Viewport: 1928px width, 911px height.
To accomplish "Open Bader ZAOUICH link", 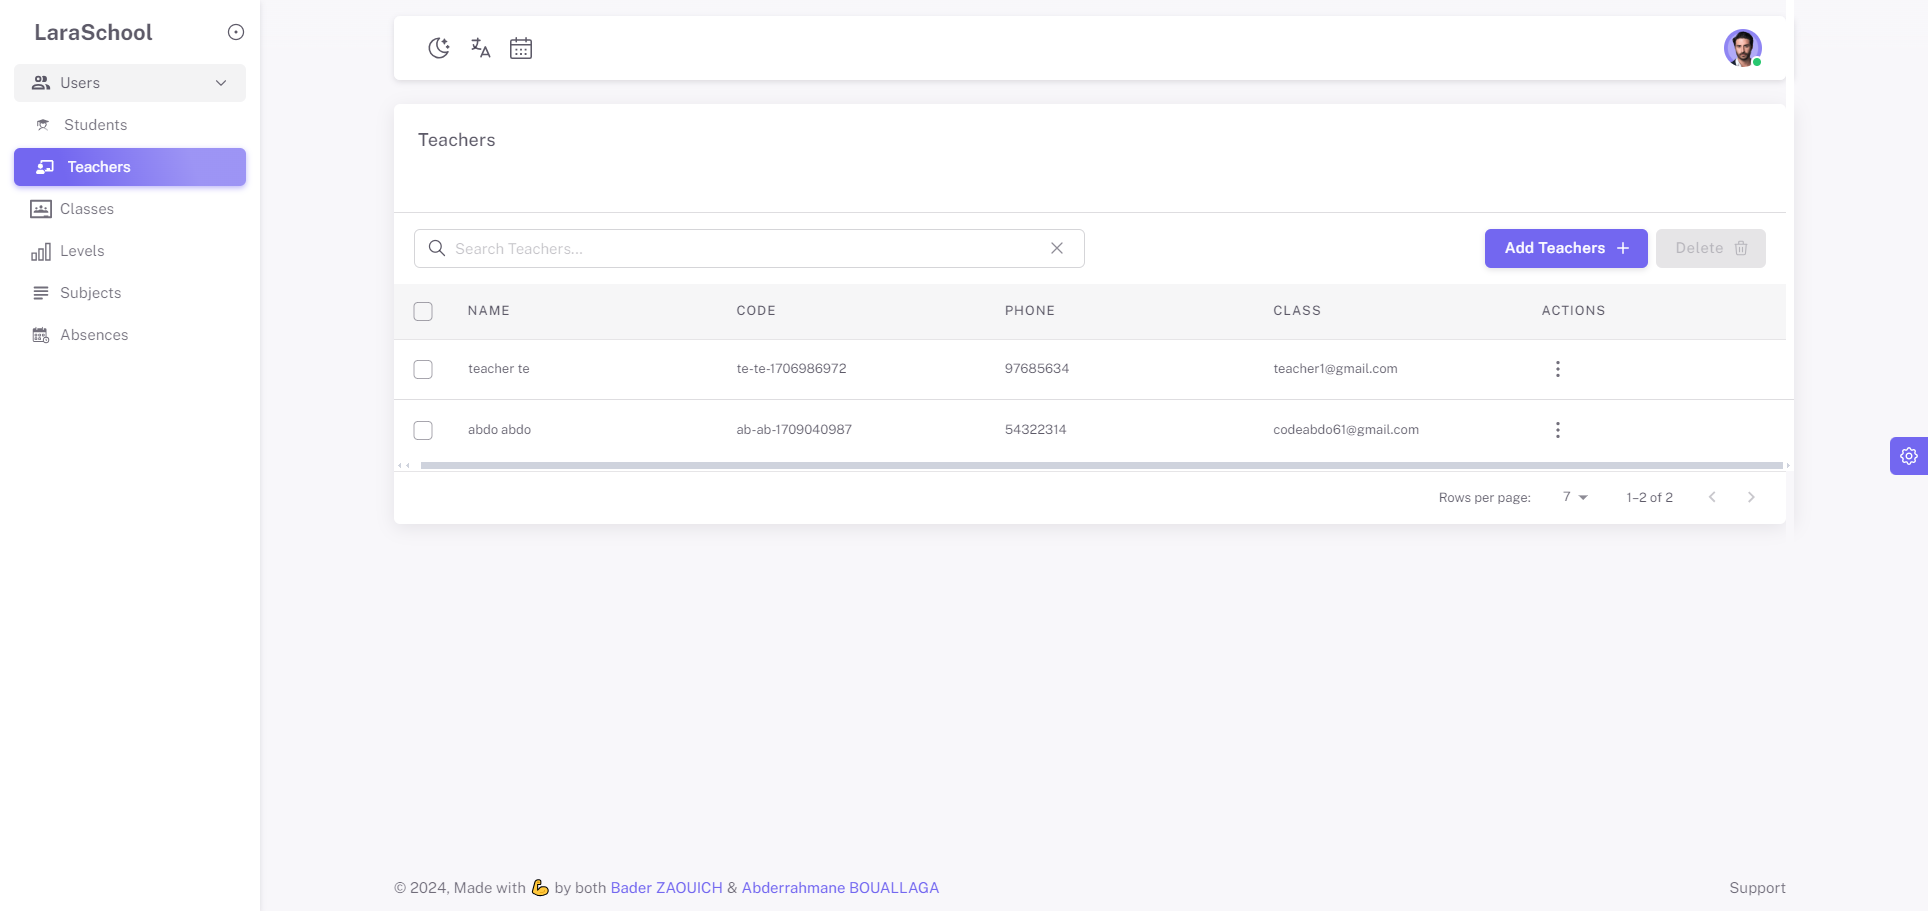I will (666, 888).
